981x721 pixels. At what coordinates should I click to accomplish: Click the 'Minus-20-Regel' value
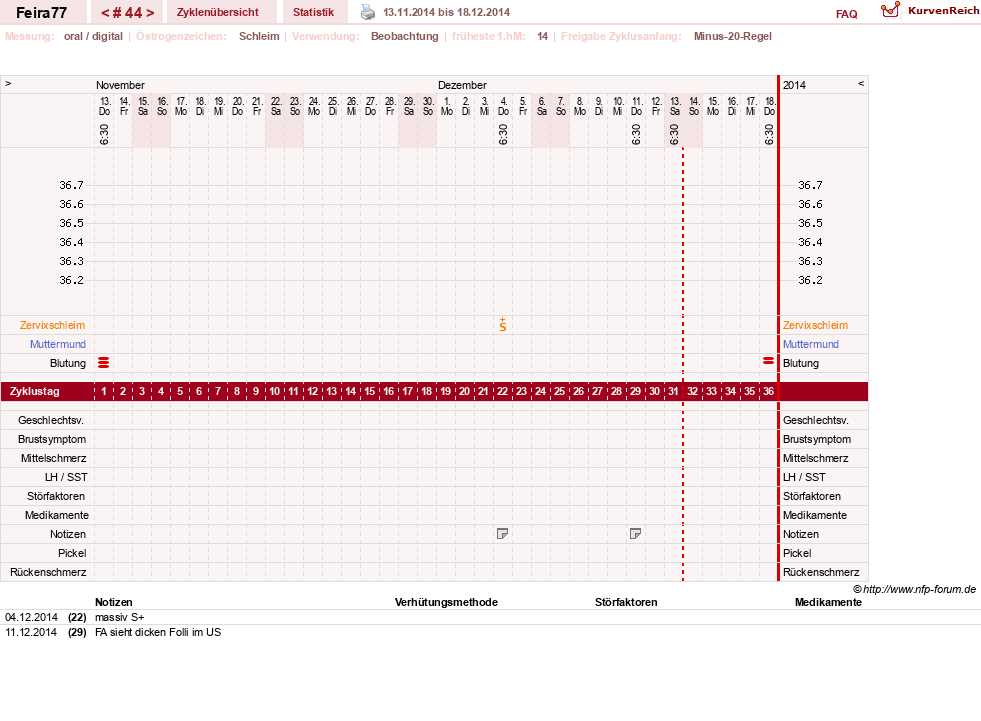[733, 36]
